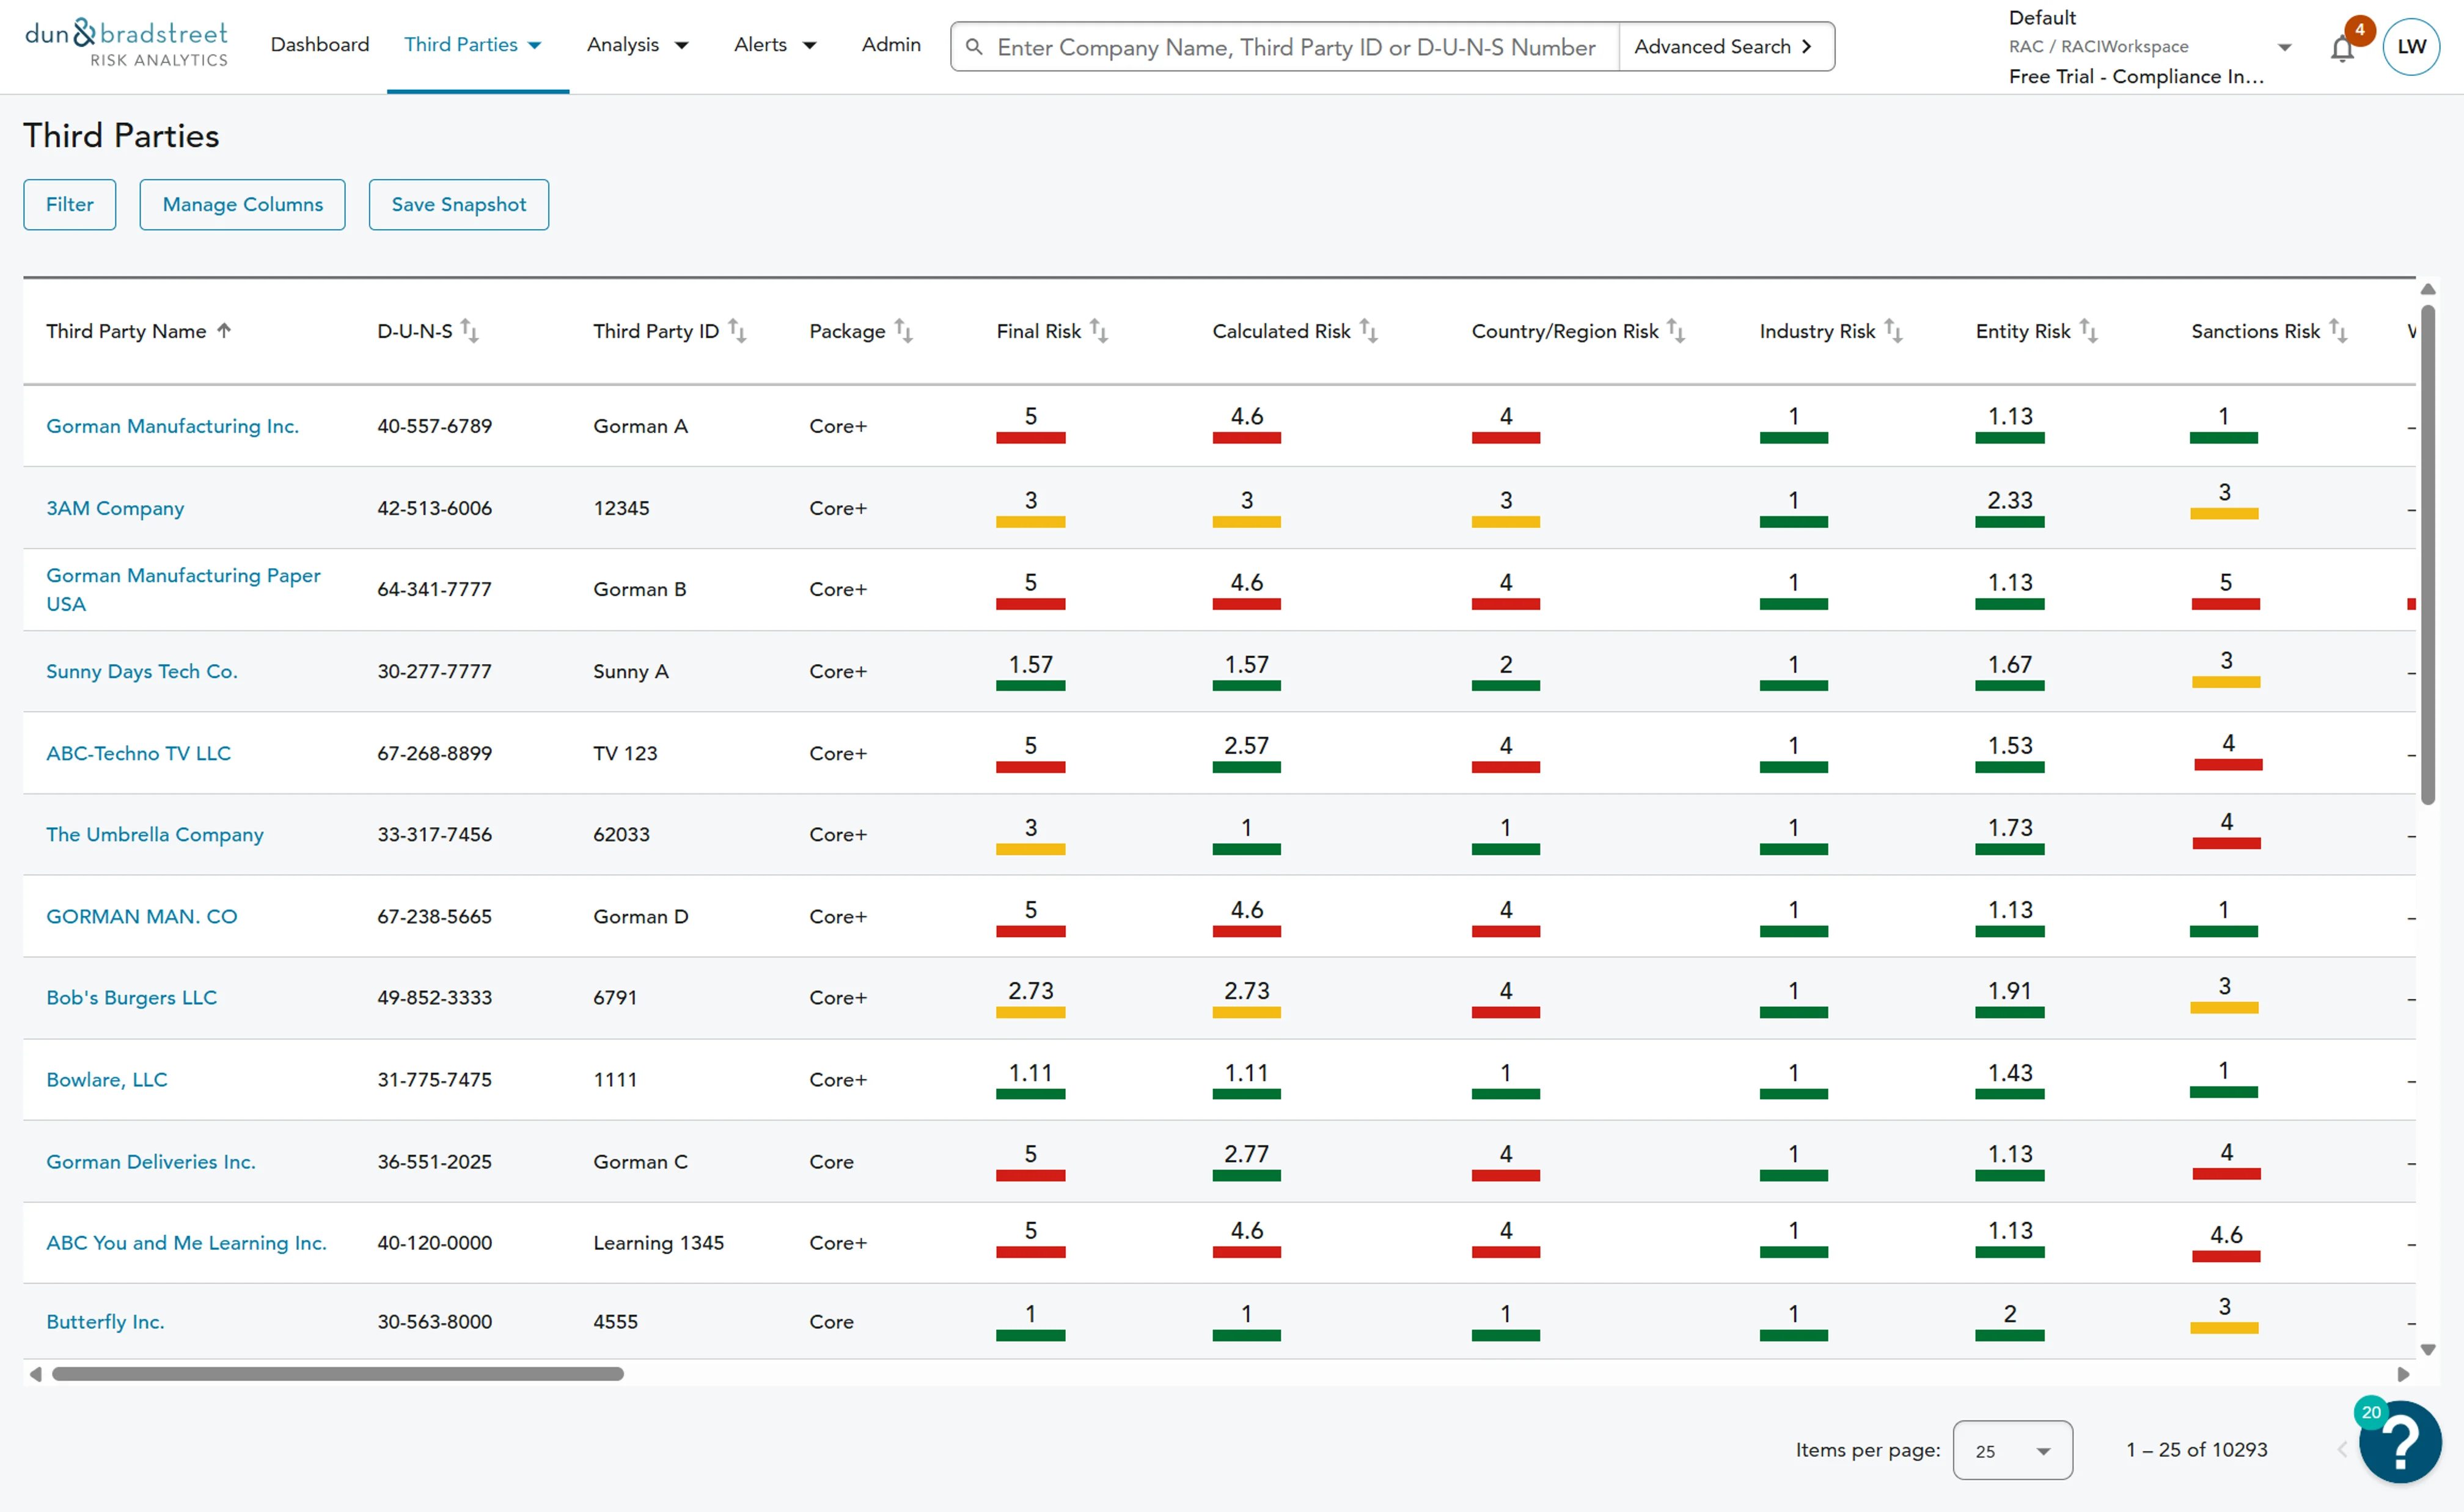Click the horizontal scrollbar thumb
The image size is (2464, 1512).
pyautogui.click(x=338, y=1374)
